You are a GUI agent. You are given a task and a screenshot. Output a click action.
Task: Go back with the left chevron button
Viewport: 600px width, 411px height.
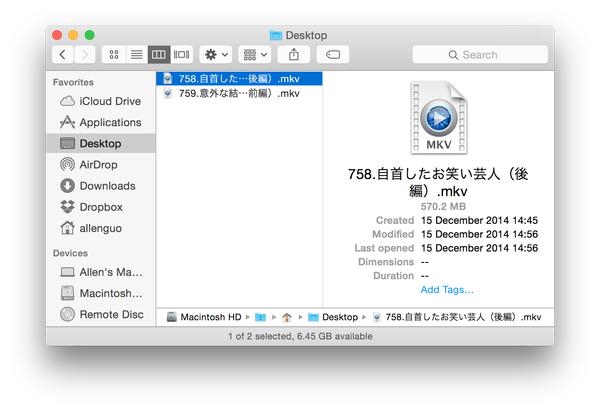[63, 55]
